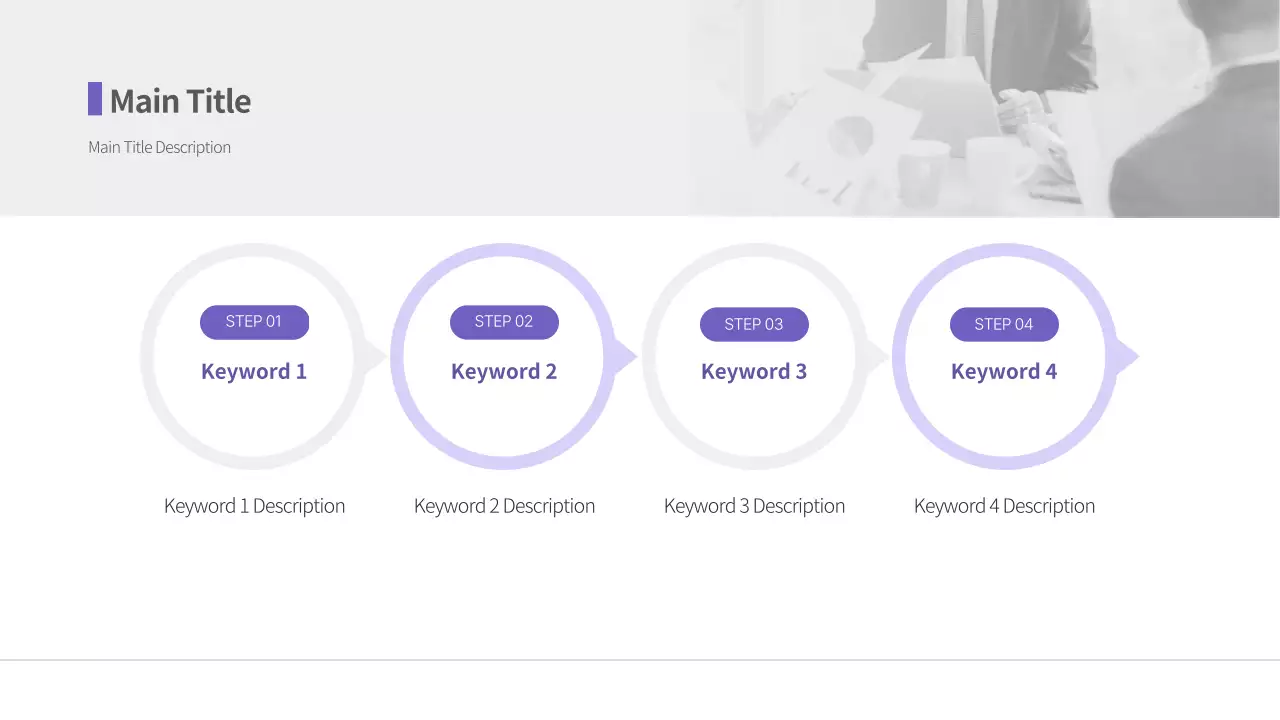Click the STEP 02 purple badge

pyautogui.click(x=504, y=322)
